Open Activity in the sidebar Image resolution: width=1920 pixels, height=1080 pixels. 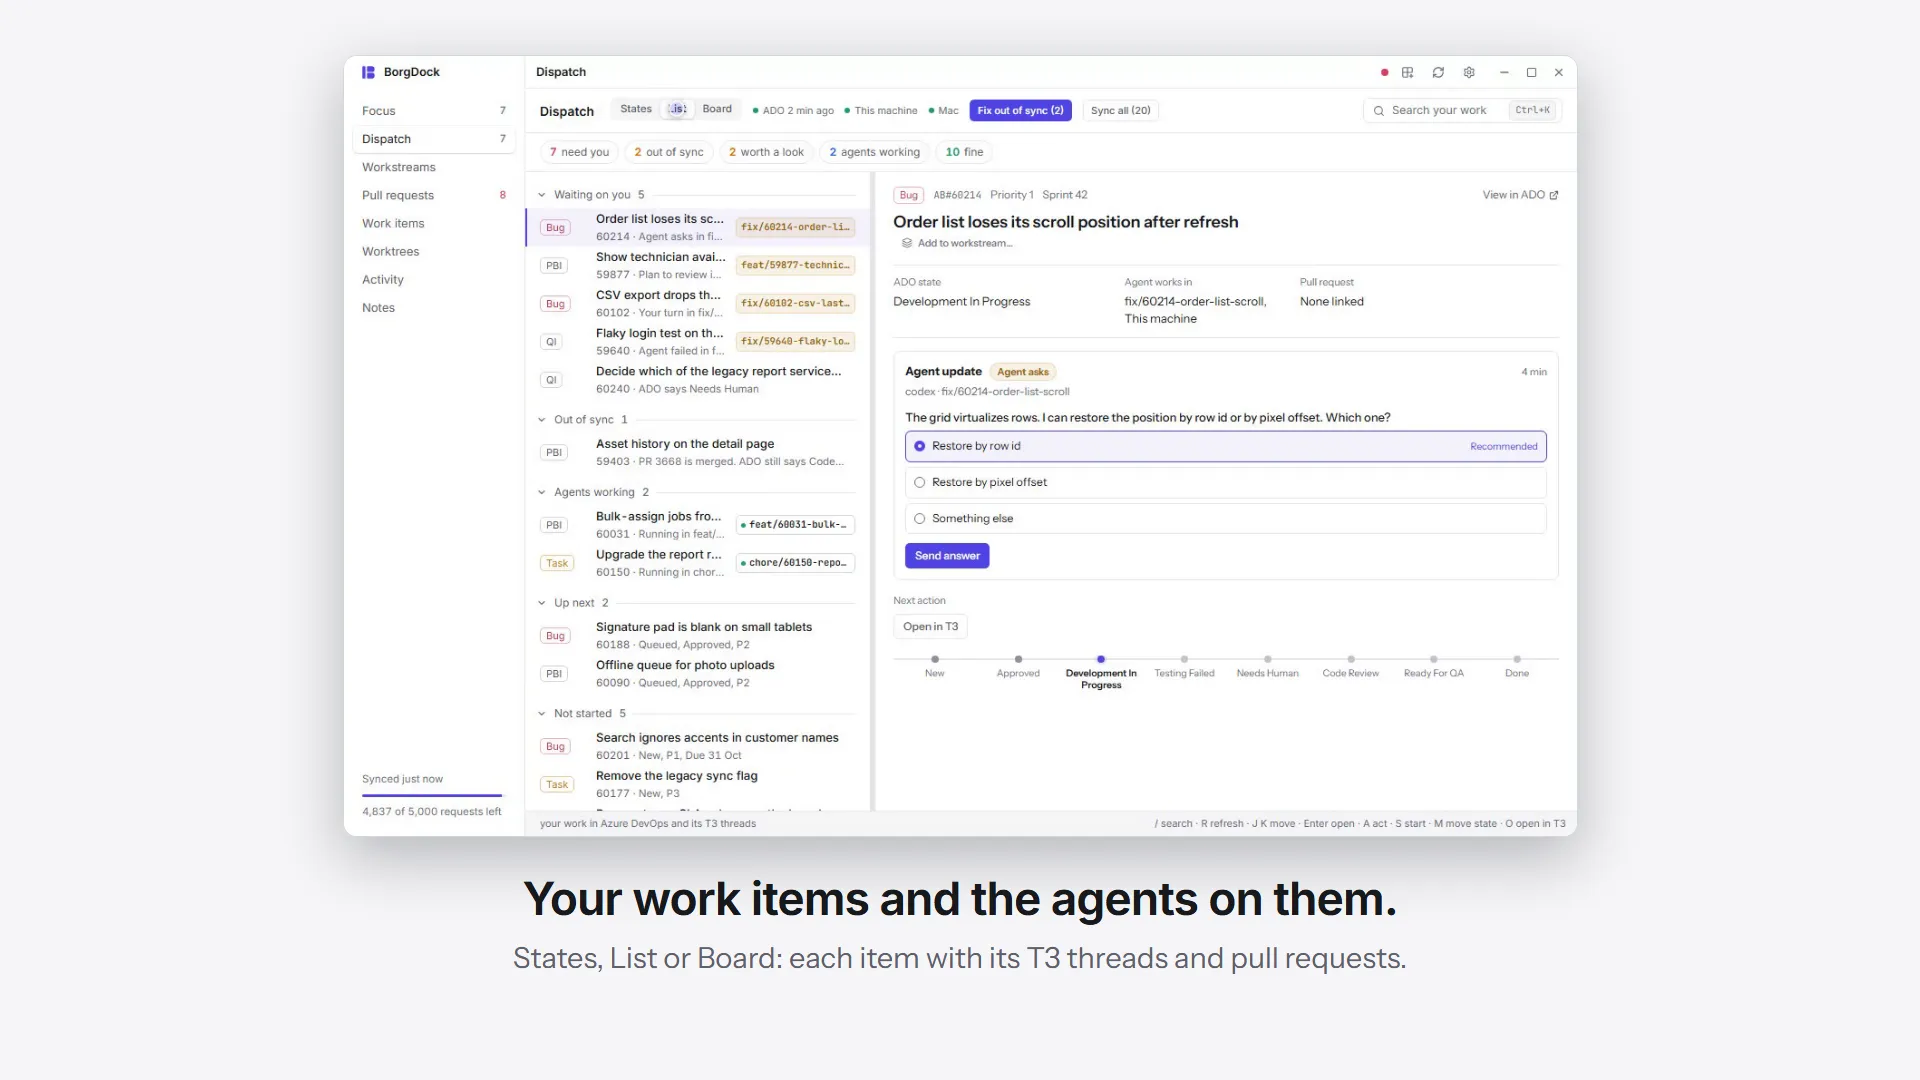click(433, 280)
